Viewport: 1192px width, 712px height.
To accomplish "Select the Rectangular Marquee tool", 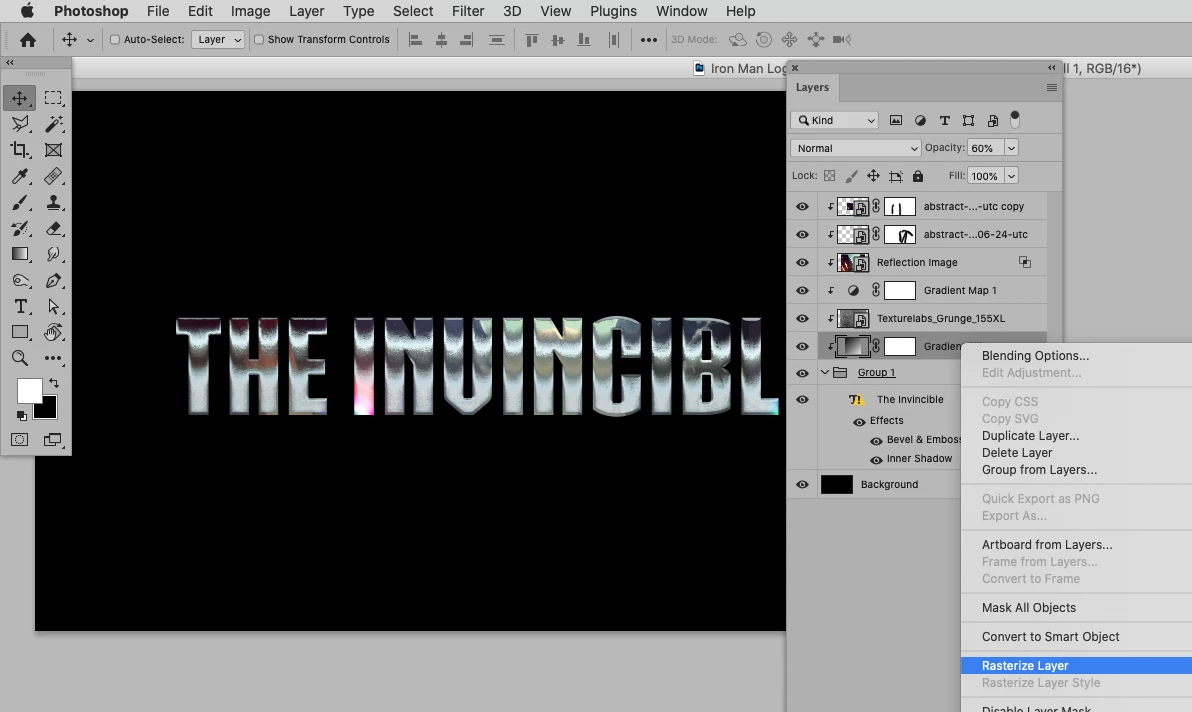I will click(53, 98).
